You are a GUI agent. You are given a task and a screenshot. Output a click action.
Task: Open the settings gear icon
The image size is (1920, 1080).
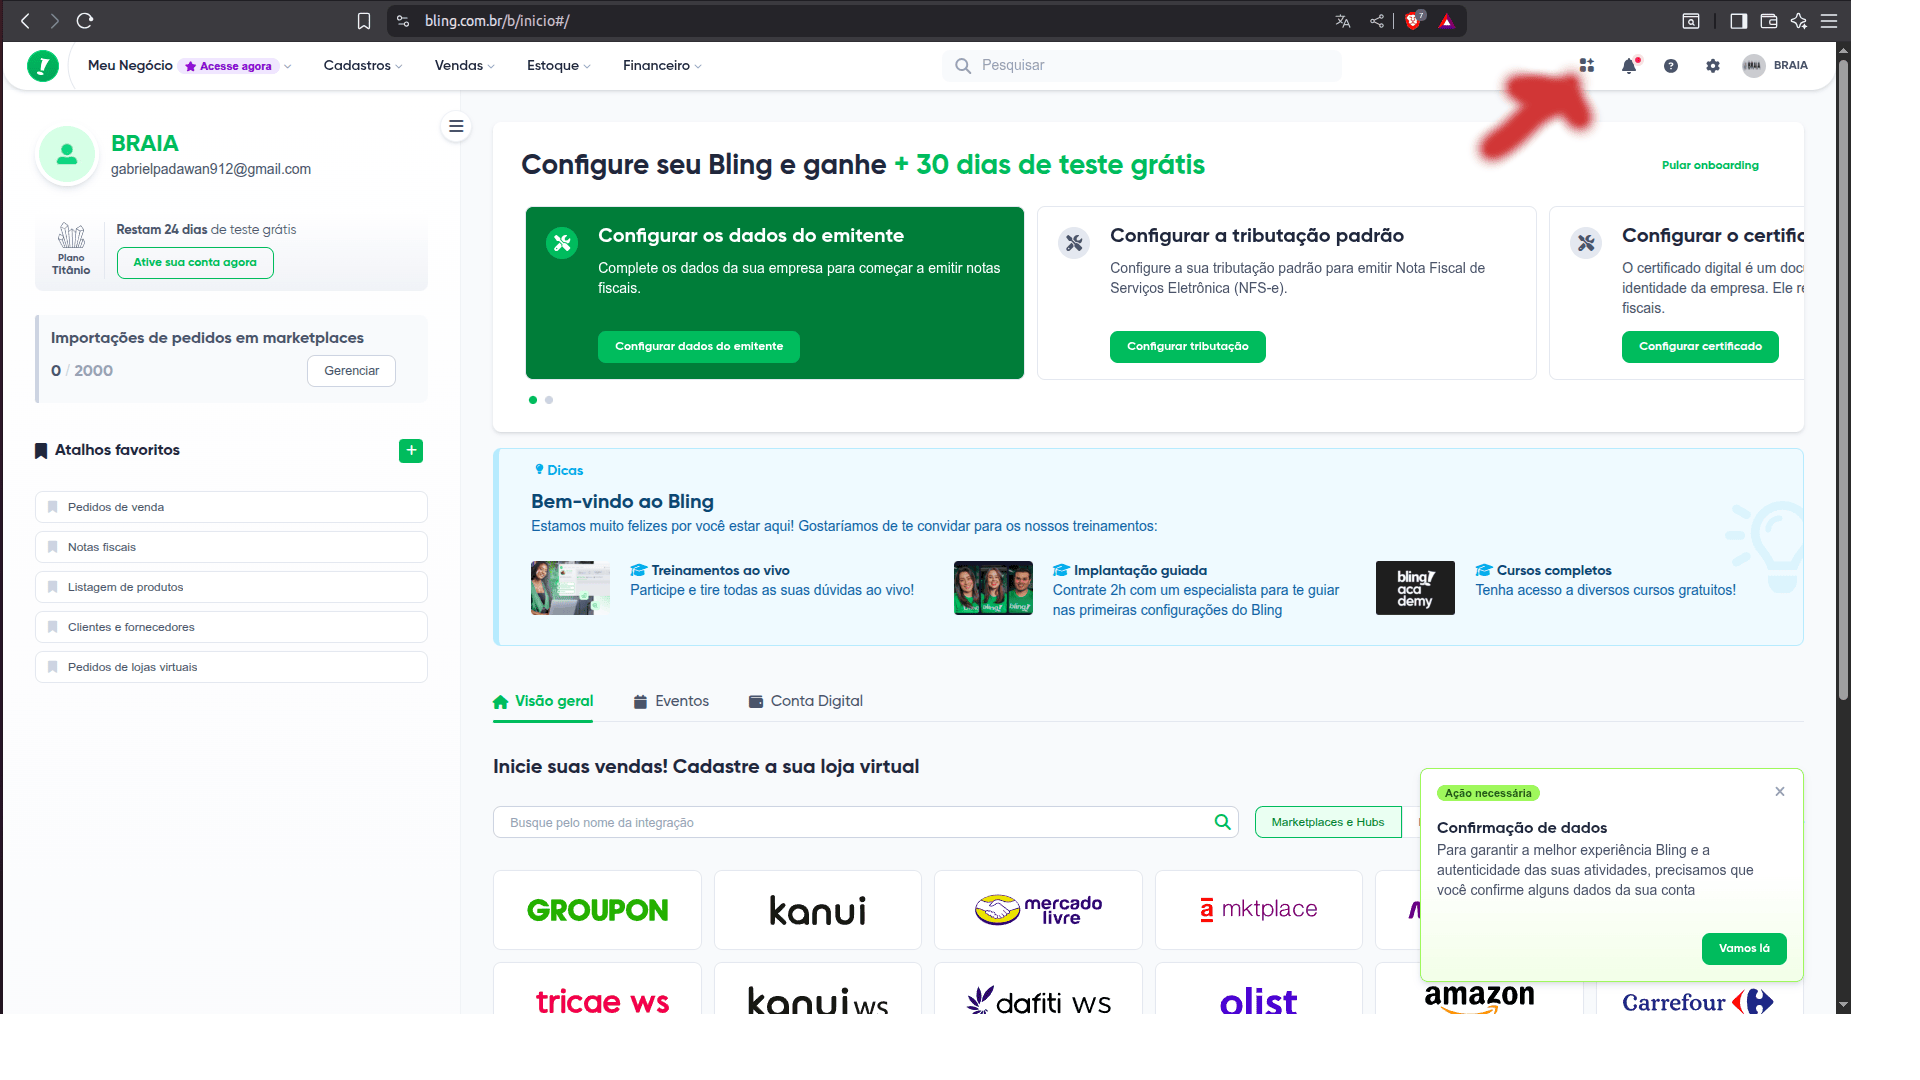coord(1713,65)
